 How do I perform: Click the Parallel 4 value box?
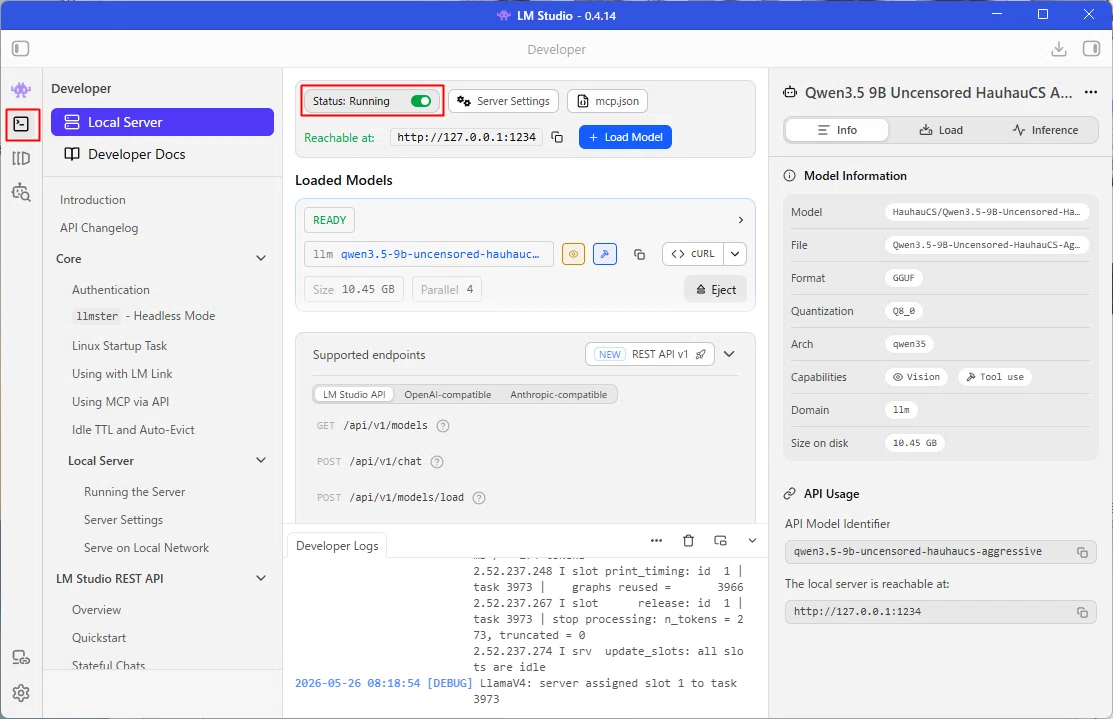point(446,290)
